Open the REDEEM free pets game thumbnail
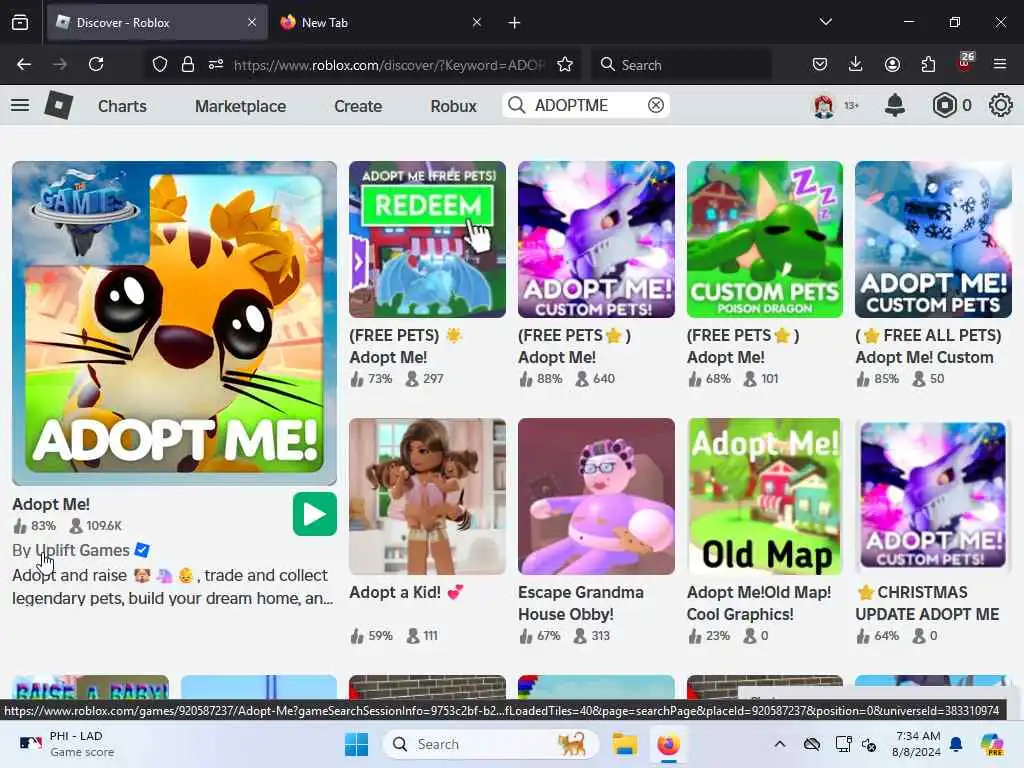The height and width of the screenshot is (768, 1024). pos(427,239)
